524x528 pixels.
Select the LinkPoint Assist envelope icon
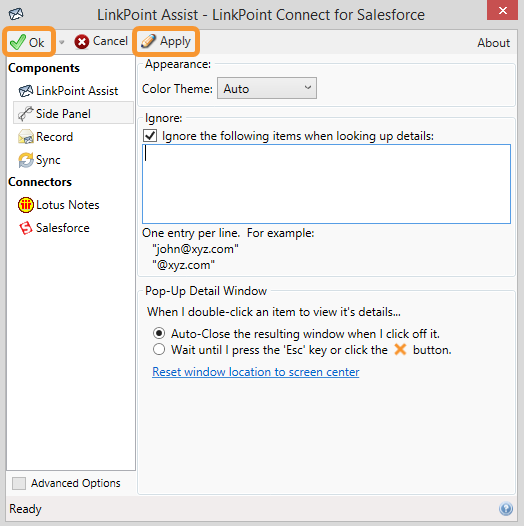(26, 91)
